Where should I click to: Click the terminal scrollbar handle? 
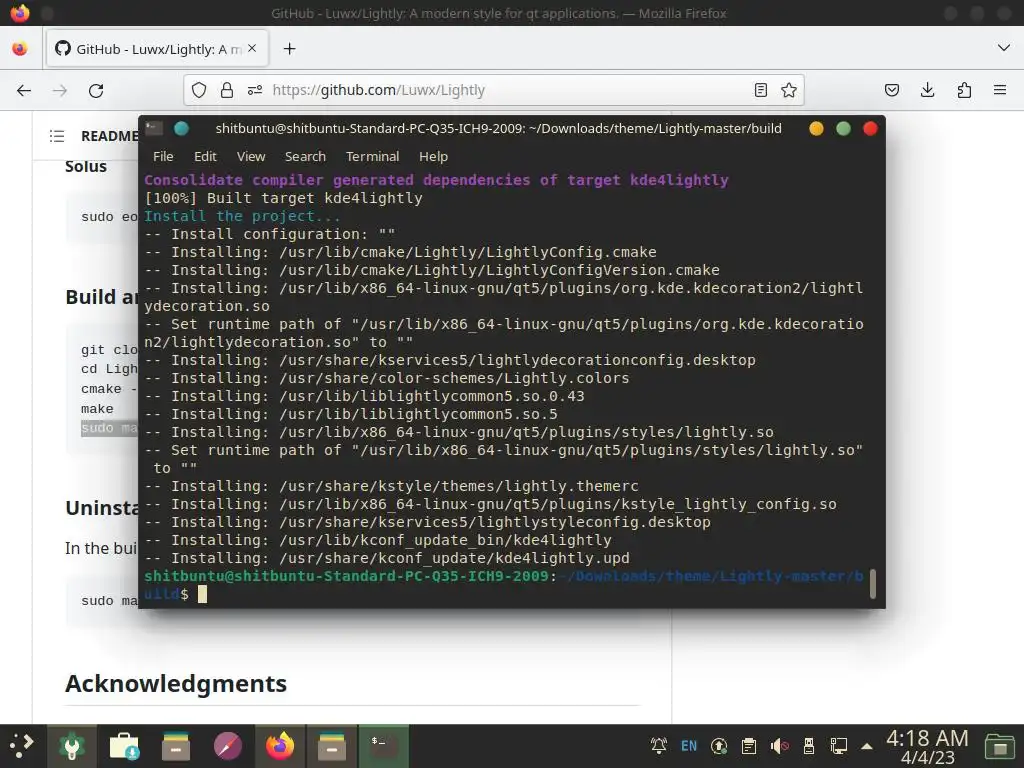coord(872,583)
